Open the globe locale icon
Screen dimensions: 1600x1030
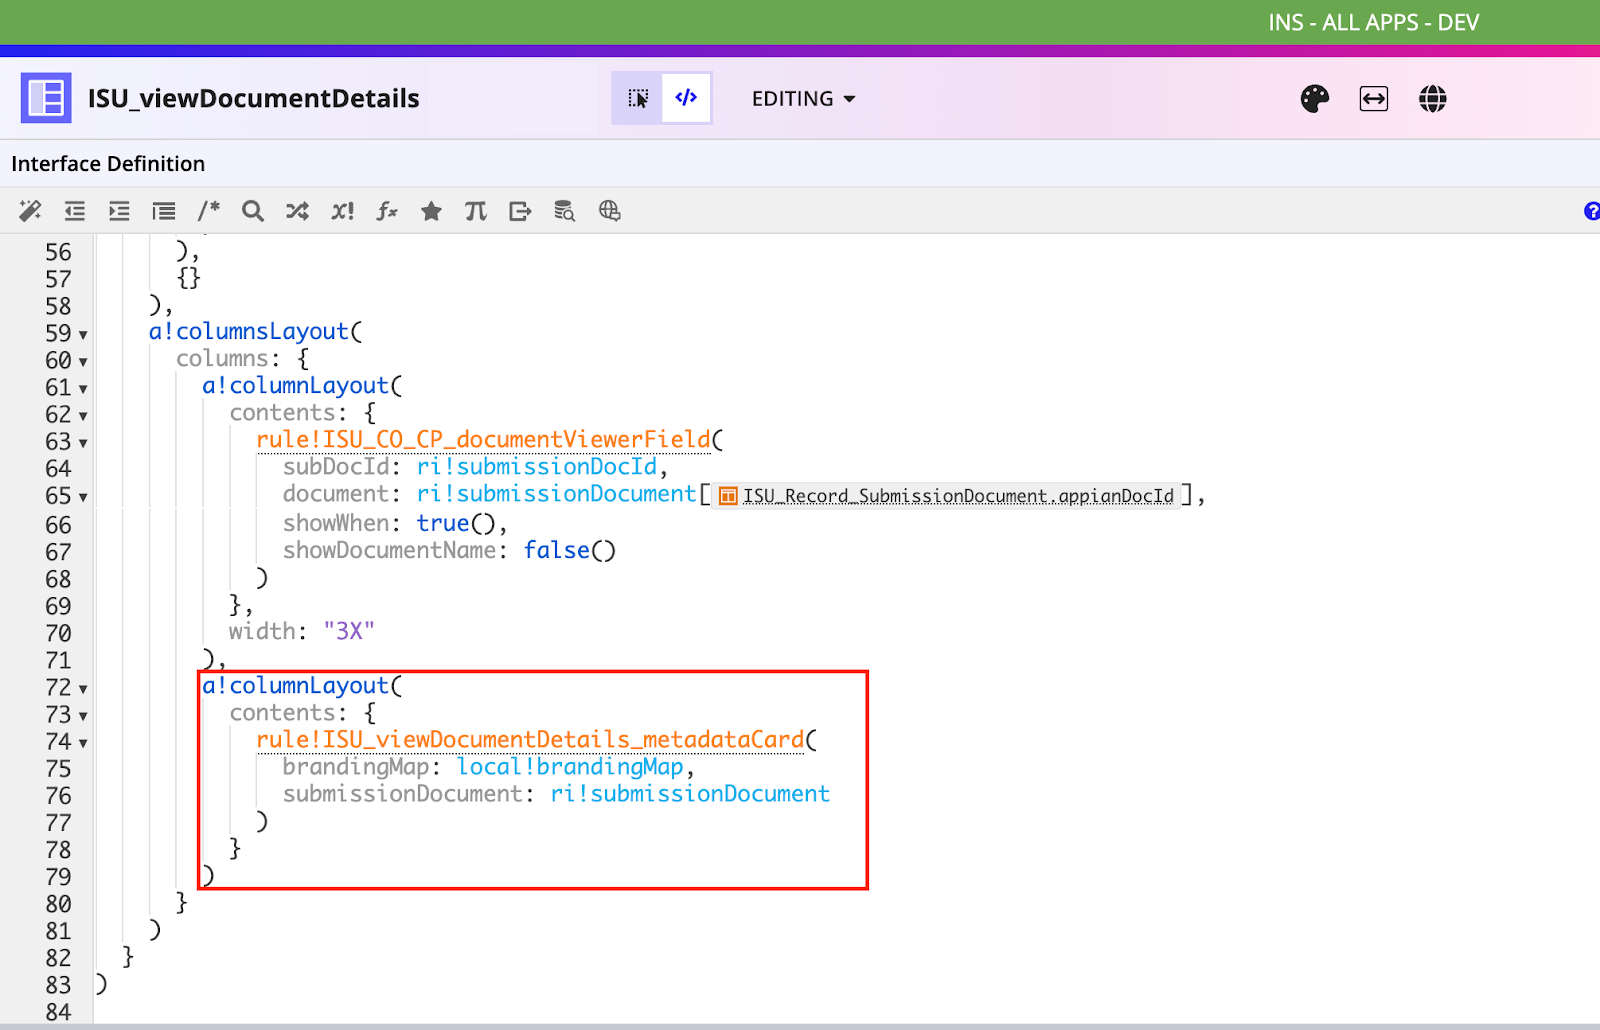[1433, 98]
